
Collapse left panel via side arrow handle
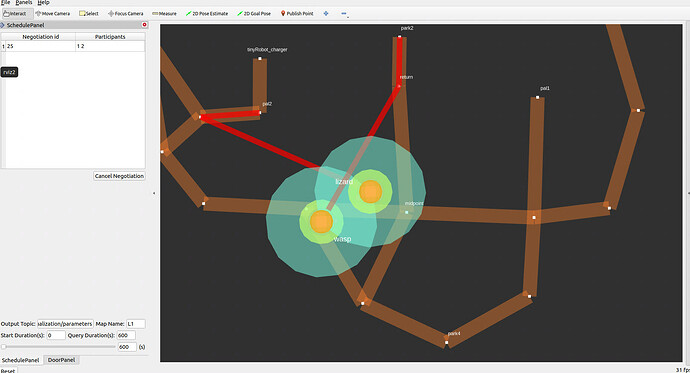[x=154, y=193]
